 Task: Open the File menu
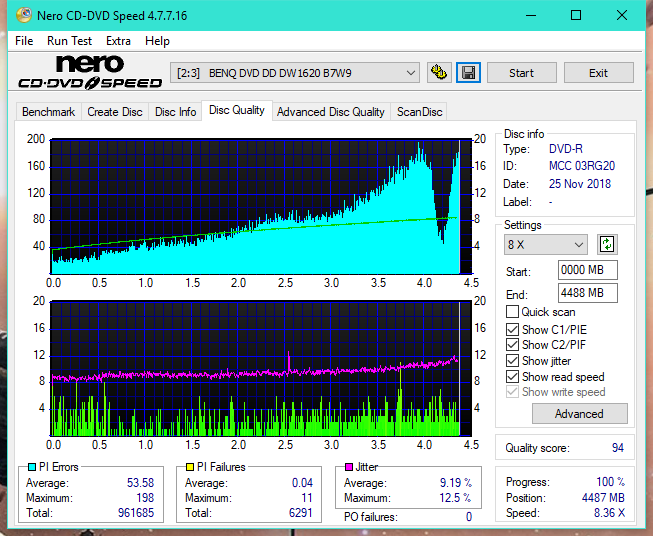24,41
